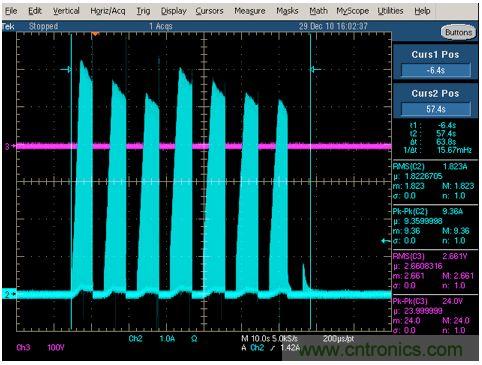Open the Utilities menu
The image size is (482, 365).
(x=390, y=11)
